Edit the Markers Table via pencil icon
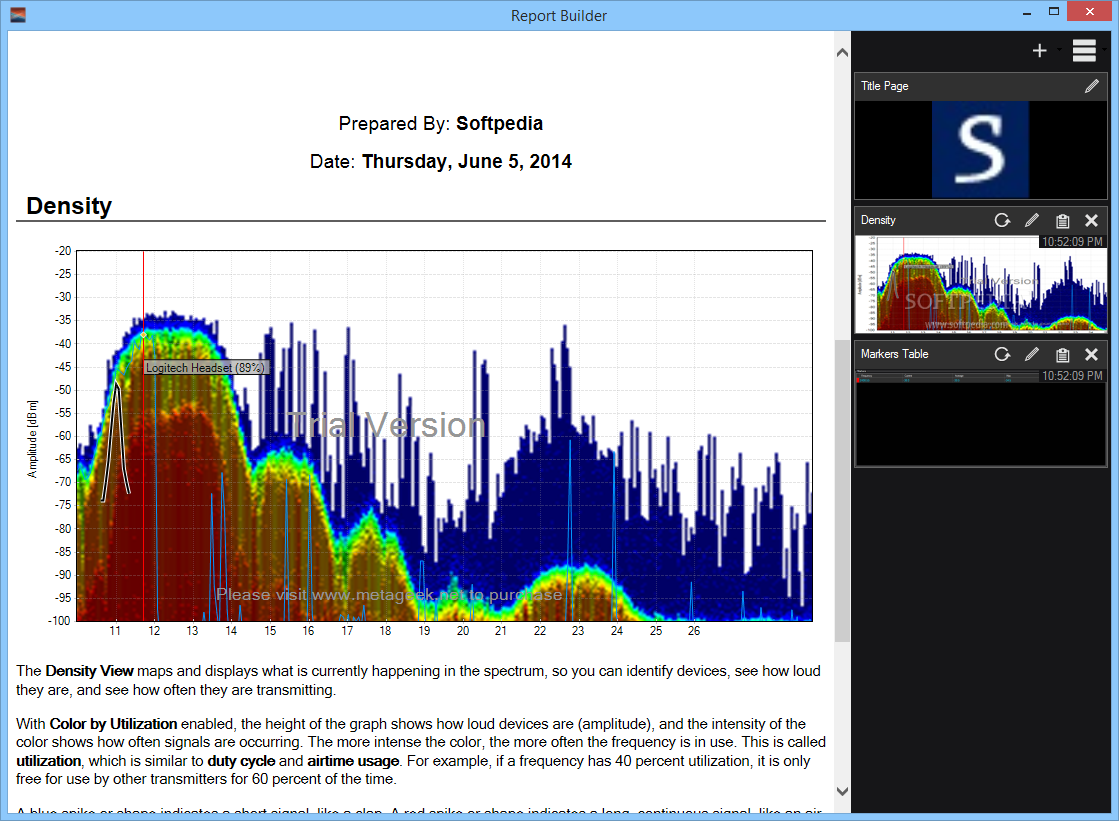 point(1032,354)
